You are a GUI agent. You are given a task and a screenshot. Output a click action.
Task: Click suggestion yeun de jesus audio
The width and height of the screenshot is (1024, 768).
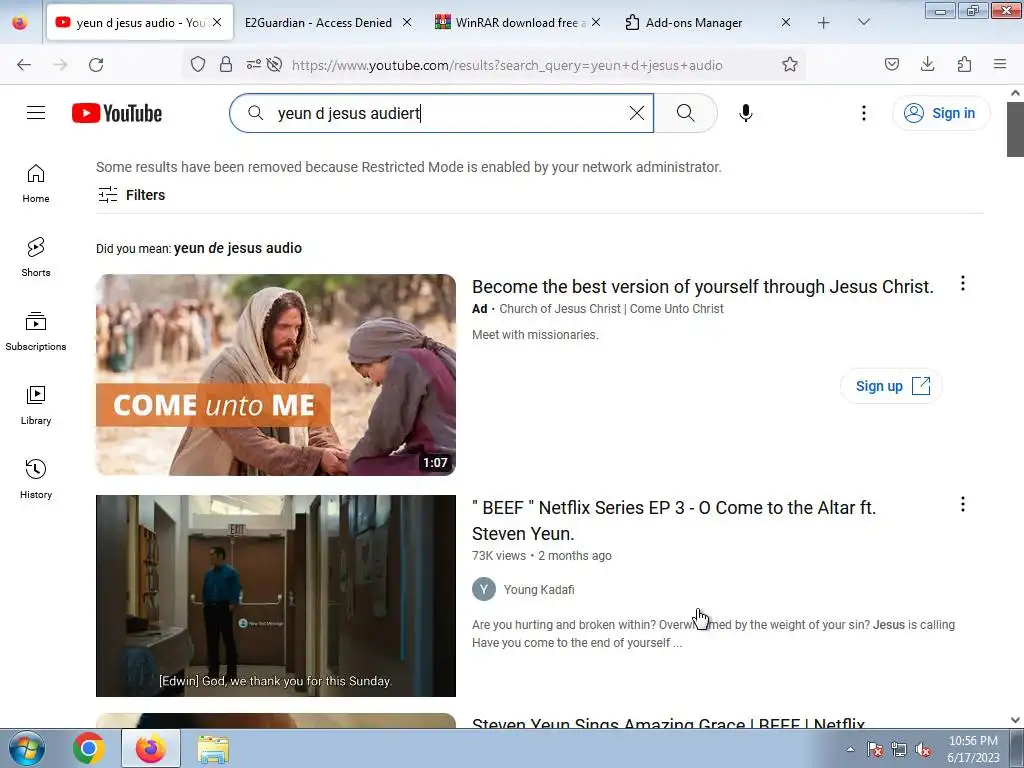[238, 248]
